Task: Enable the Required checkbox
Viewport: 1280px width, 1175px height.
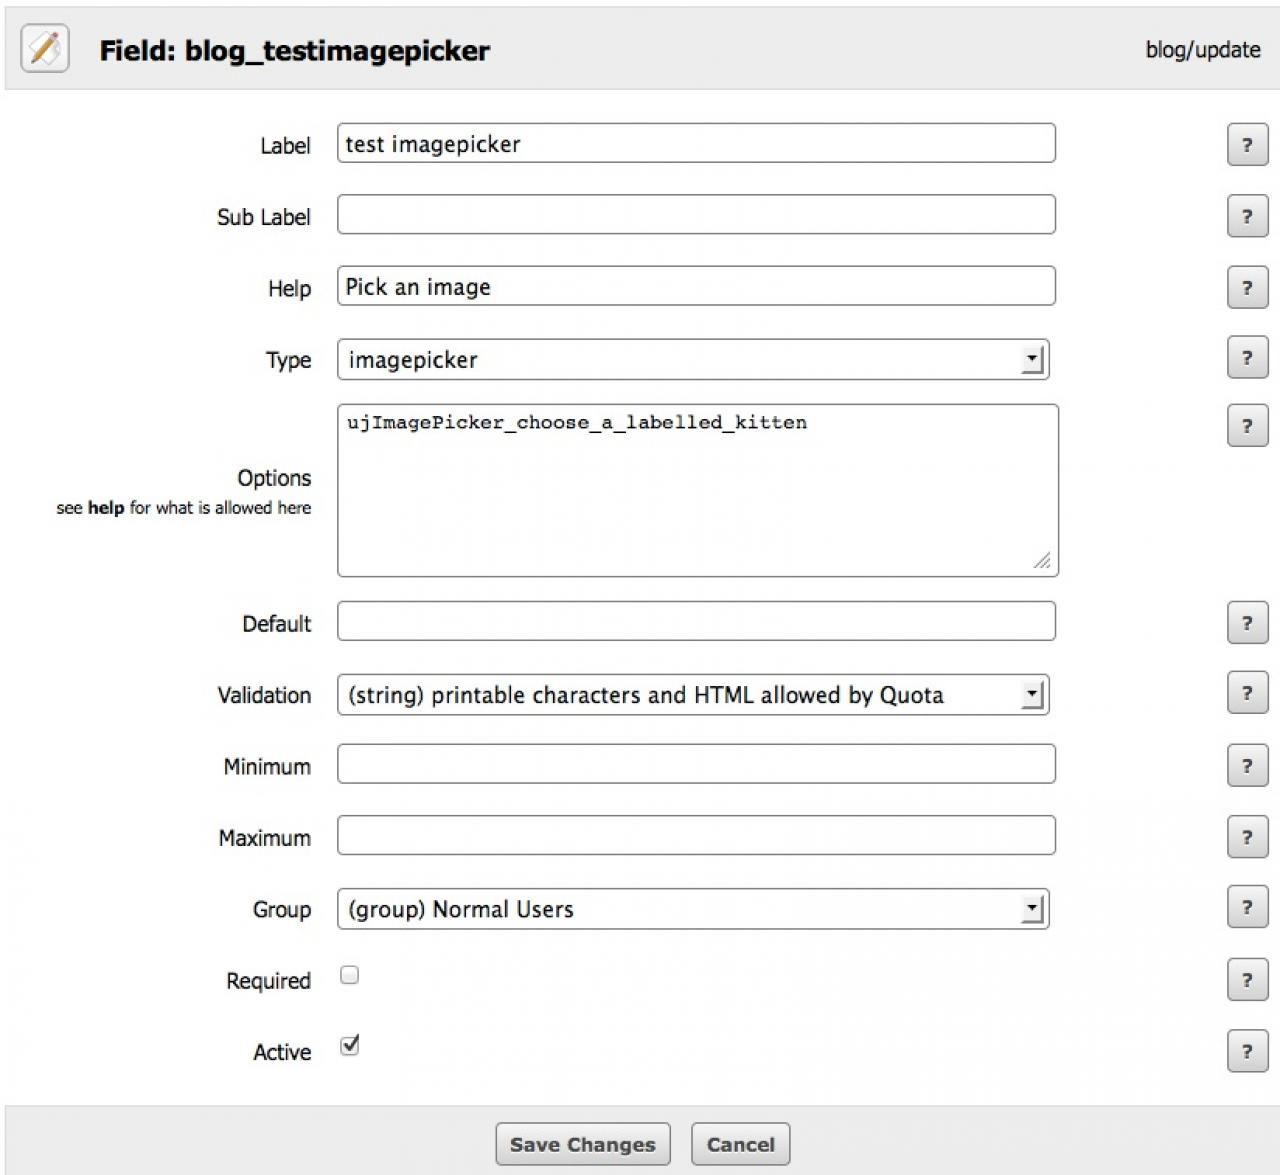Action: [349, 975]
